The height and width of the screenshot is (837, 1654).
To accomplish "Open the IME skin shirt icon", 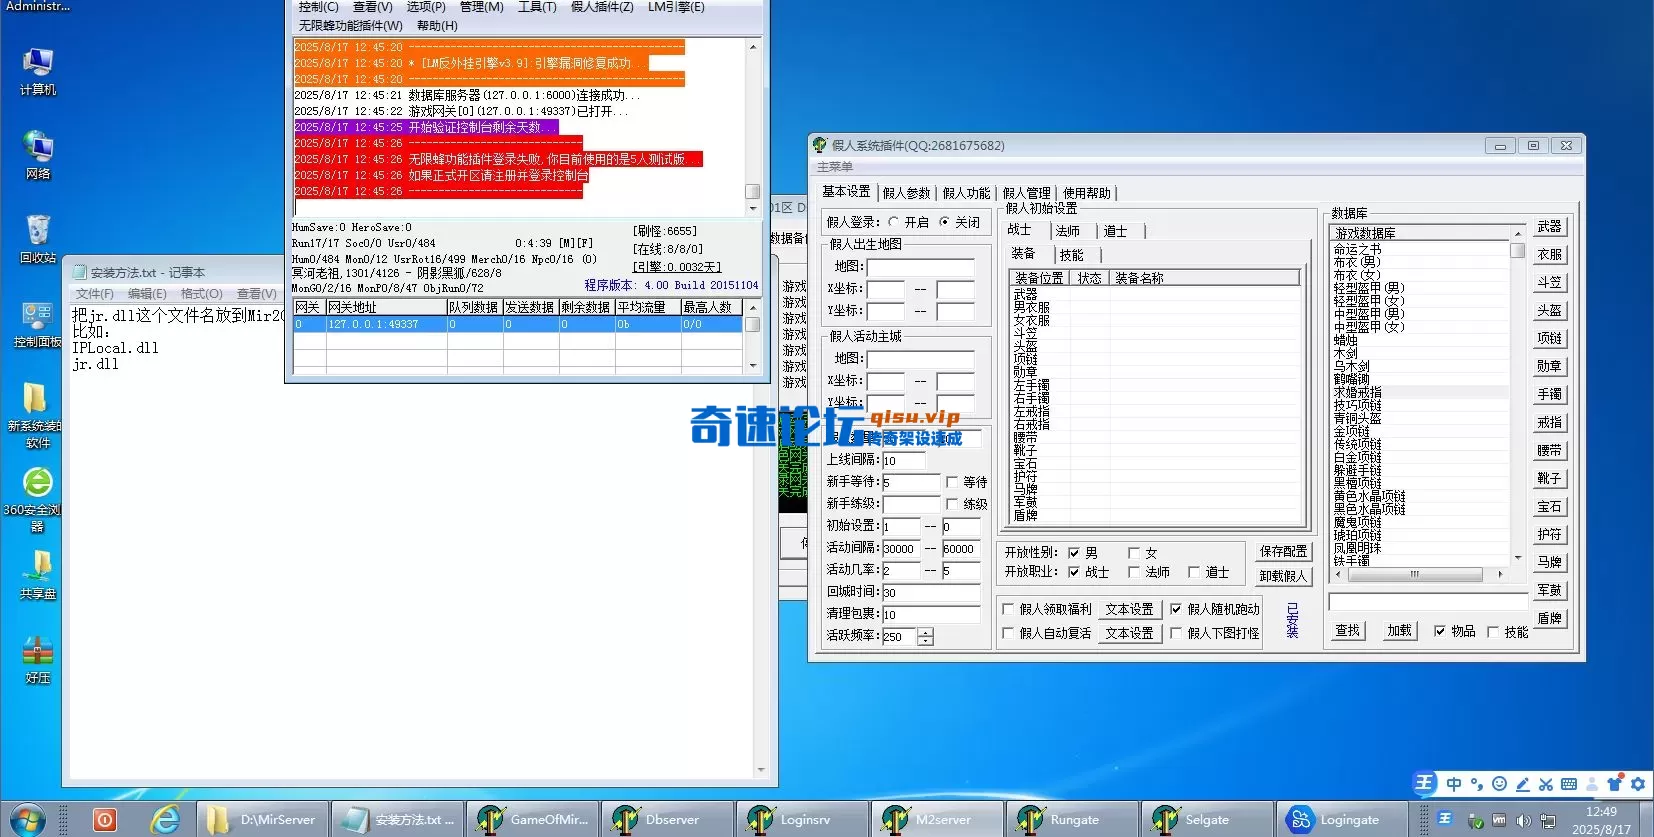I will click(1613, 784).
